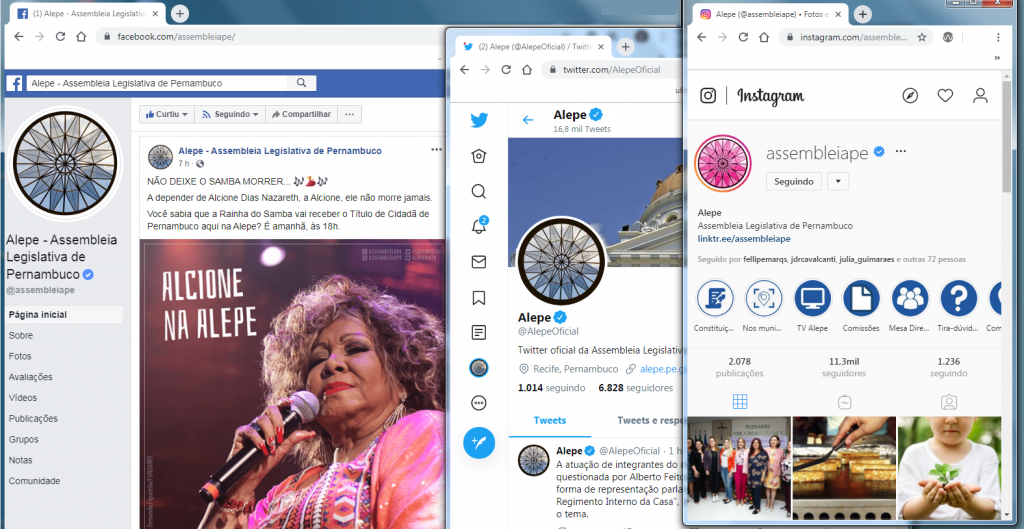
Task: Click the Facebook search input field
Action: pos(160,83)
